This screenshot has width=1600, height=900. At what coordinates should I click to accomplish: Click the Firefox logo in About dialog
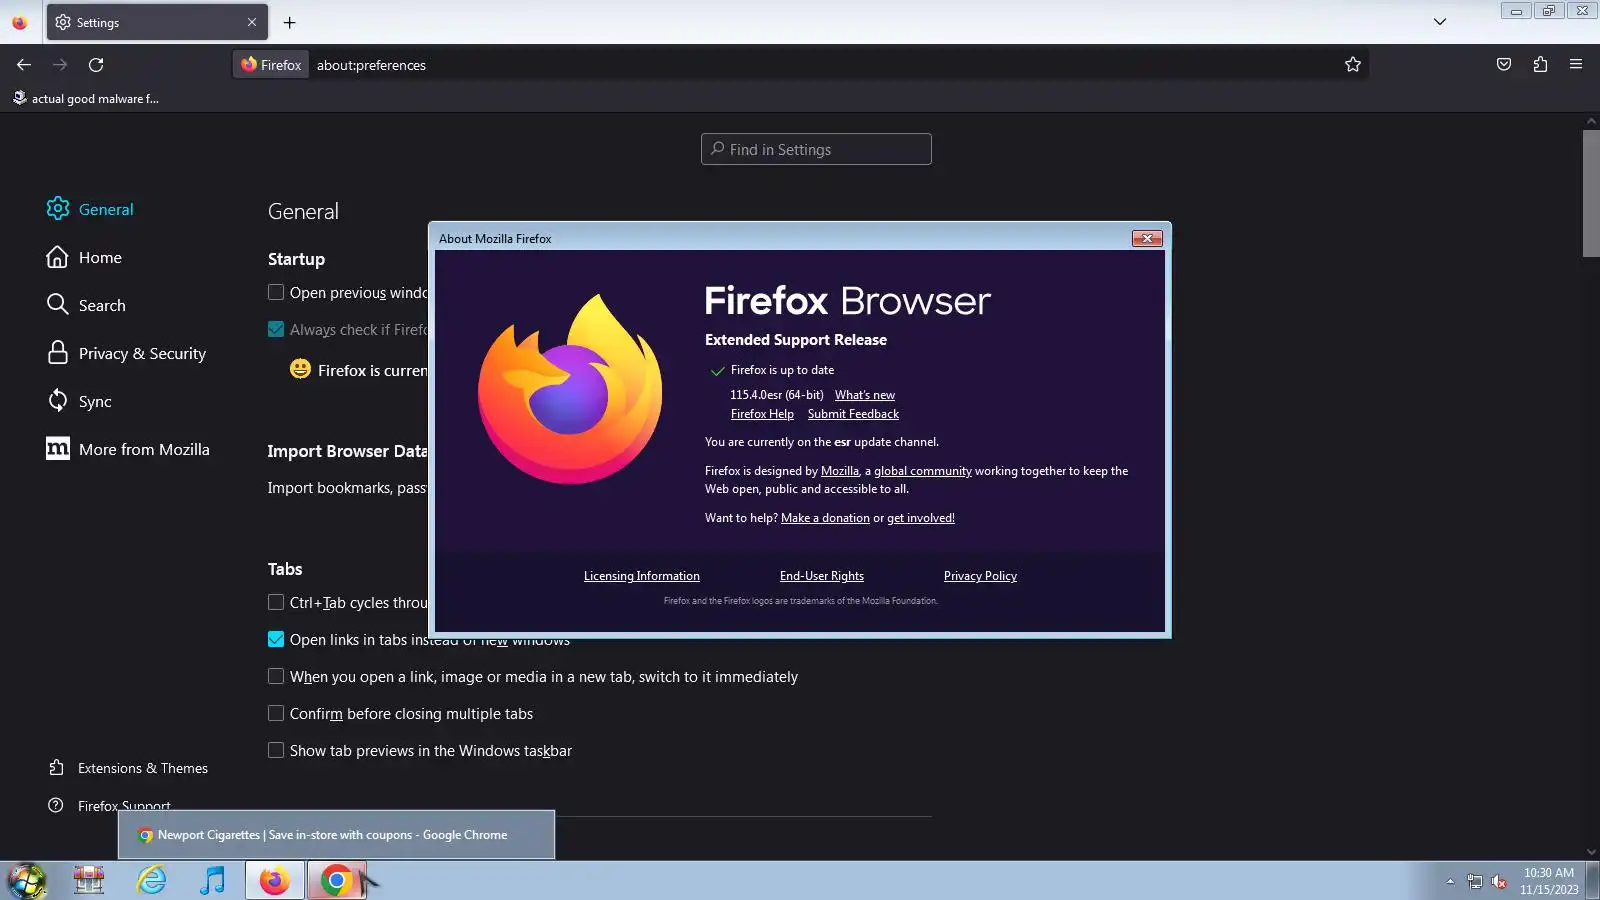(570, 389)
